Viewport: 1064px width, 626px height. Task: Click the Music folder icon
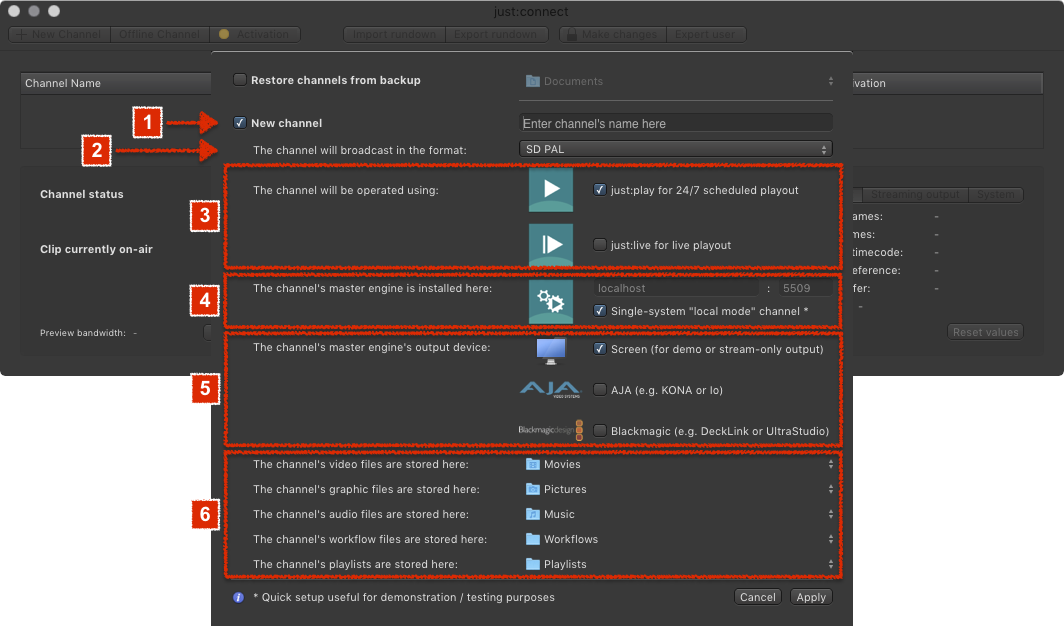(533, 514)
